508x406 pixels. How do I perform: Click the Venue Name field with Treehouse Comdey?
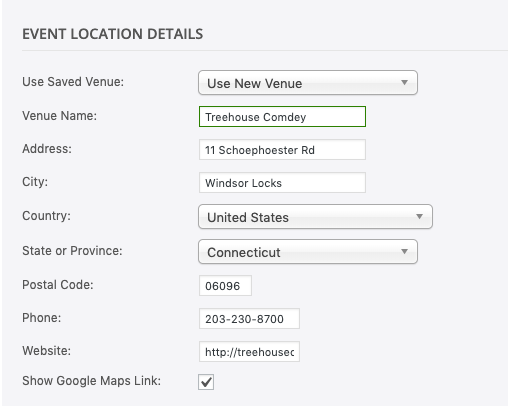click(x=282, y=117)
